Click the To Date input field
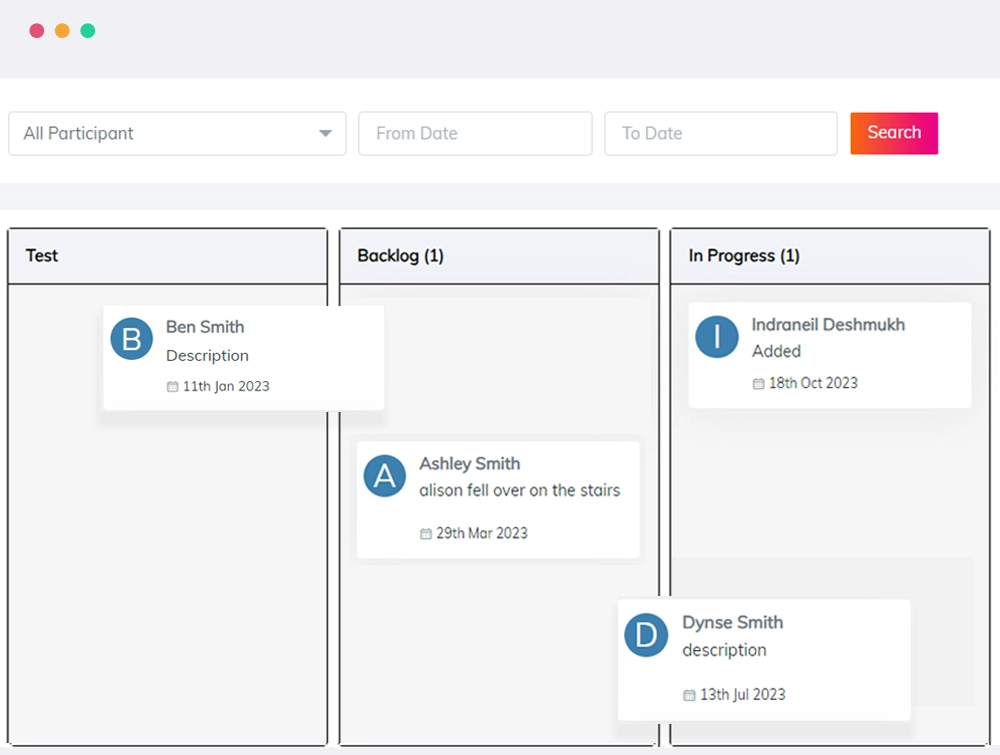The image size is (1000, 755). (x=720, y=133)
